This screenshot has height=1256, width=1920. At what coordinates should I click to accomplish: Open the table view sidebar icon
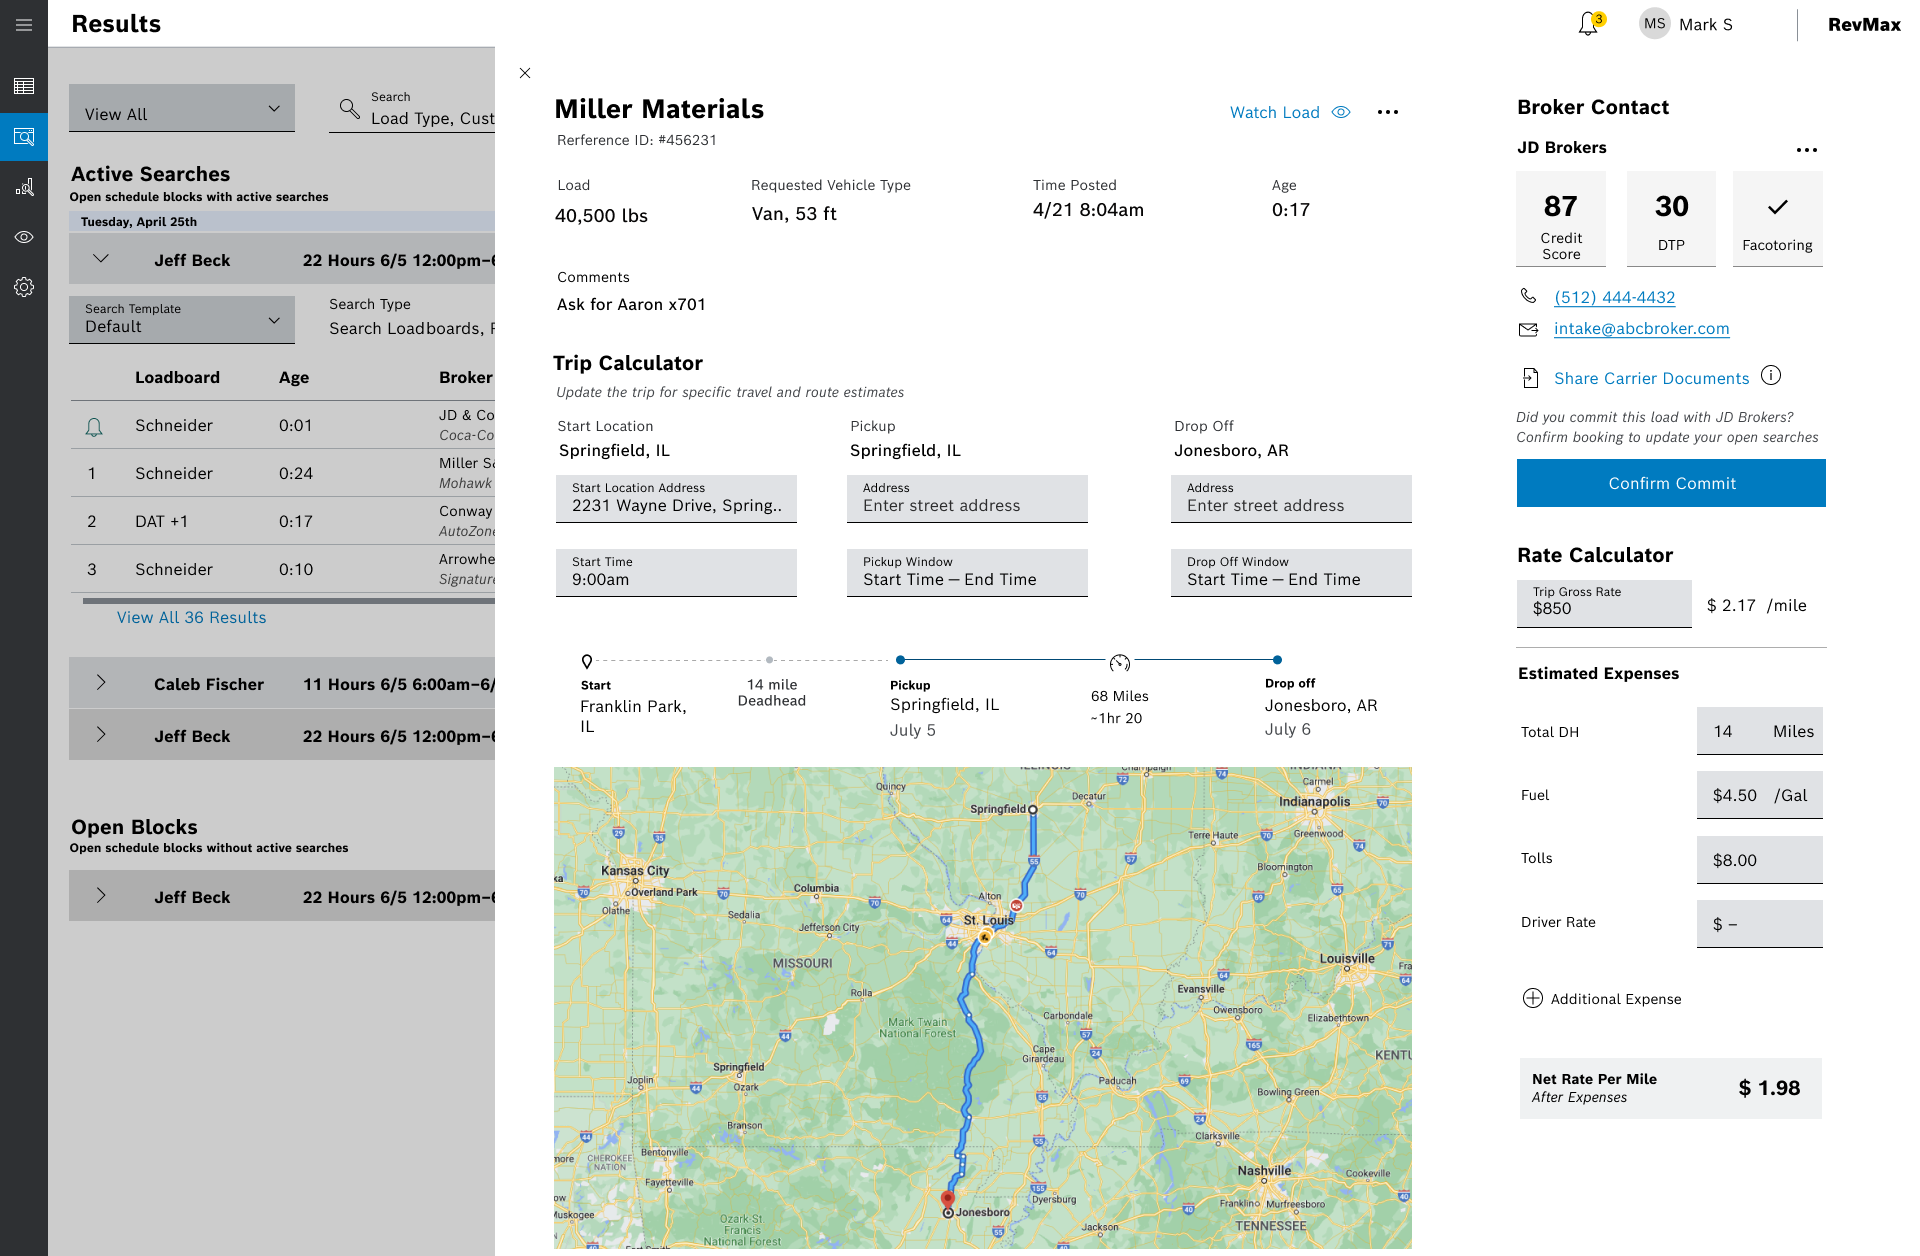[x=24, y=86]
